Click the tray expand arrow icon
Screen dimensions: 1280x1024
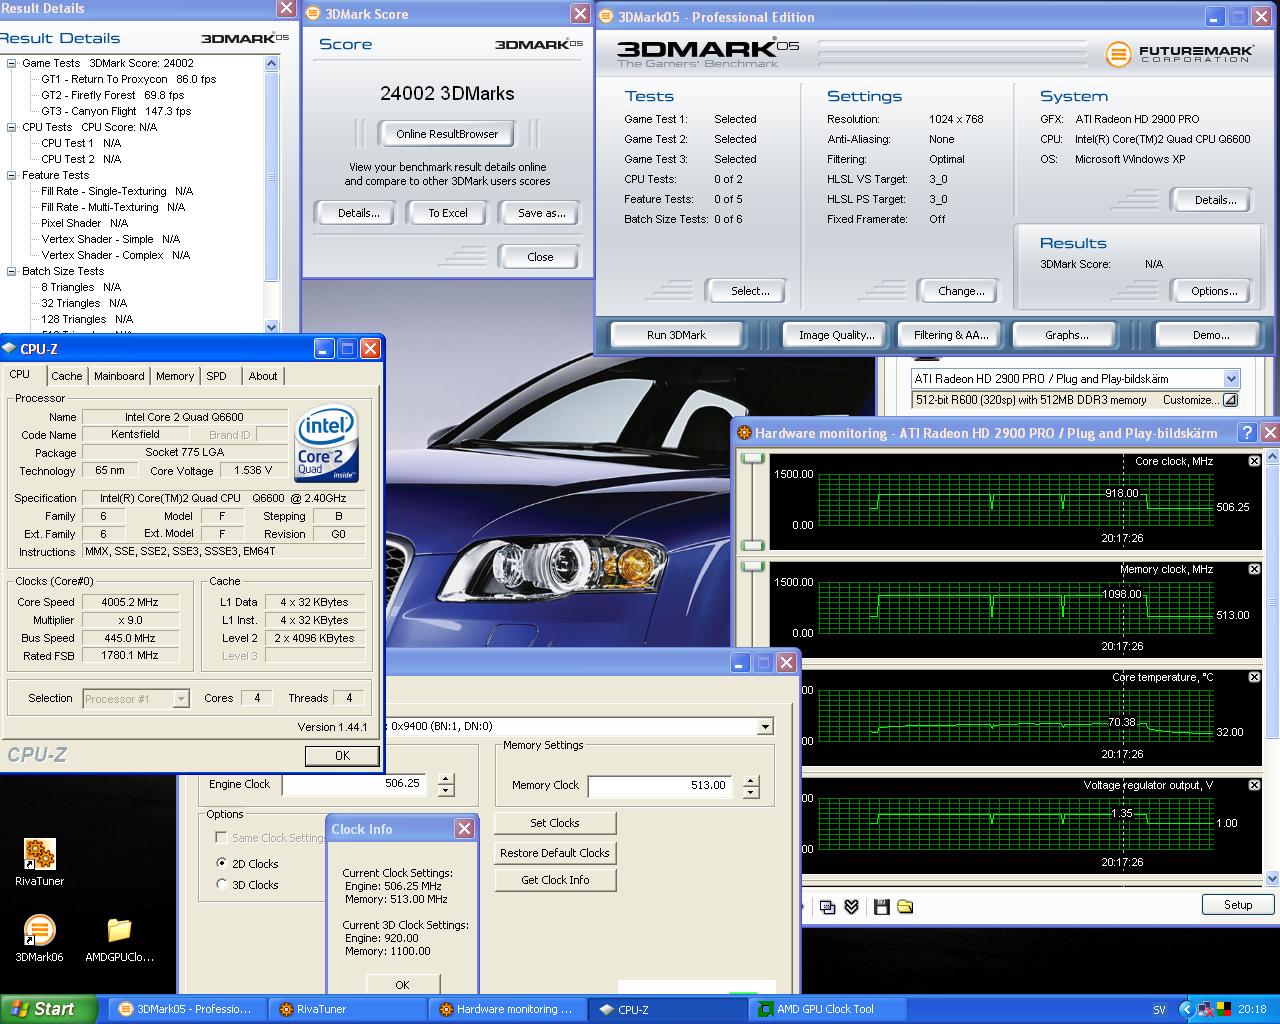pyautogui.click(x=1187, y=1010)
